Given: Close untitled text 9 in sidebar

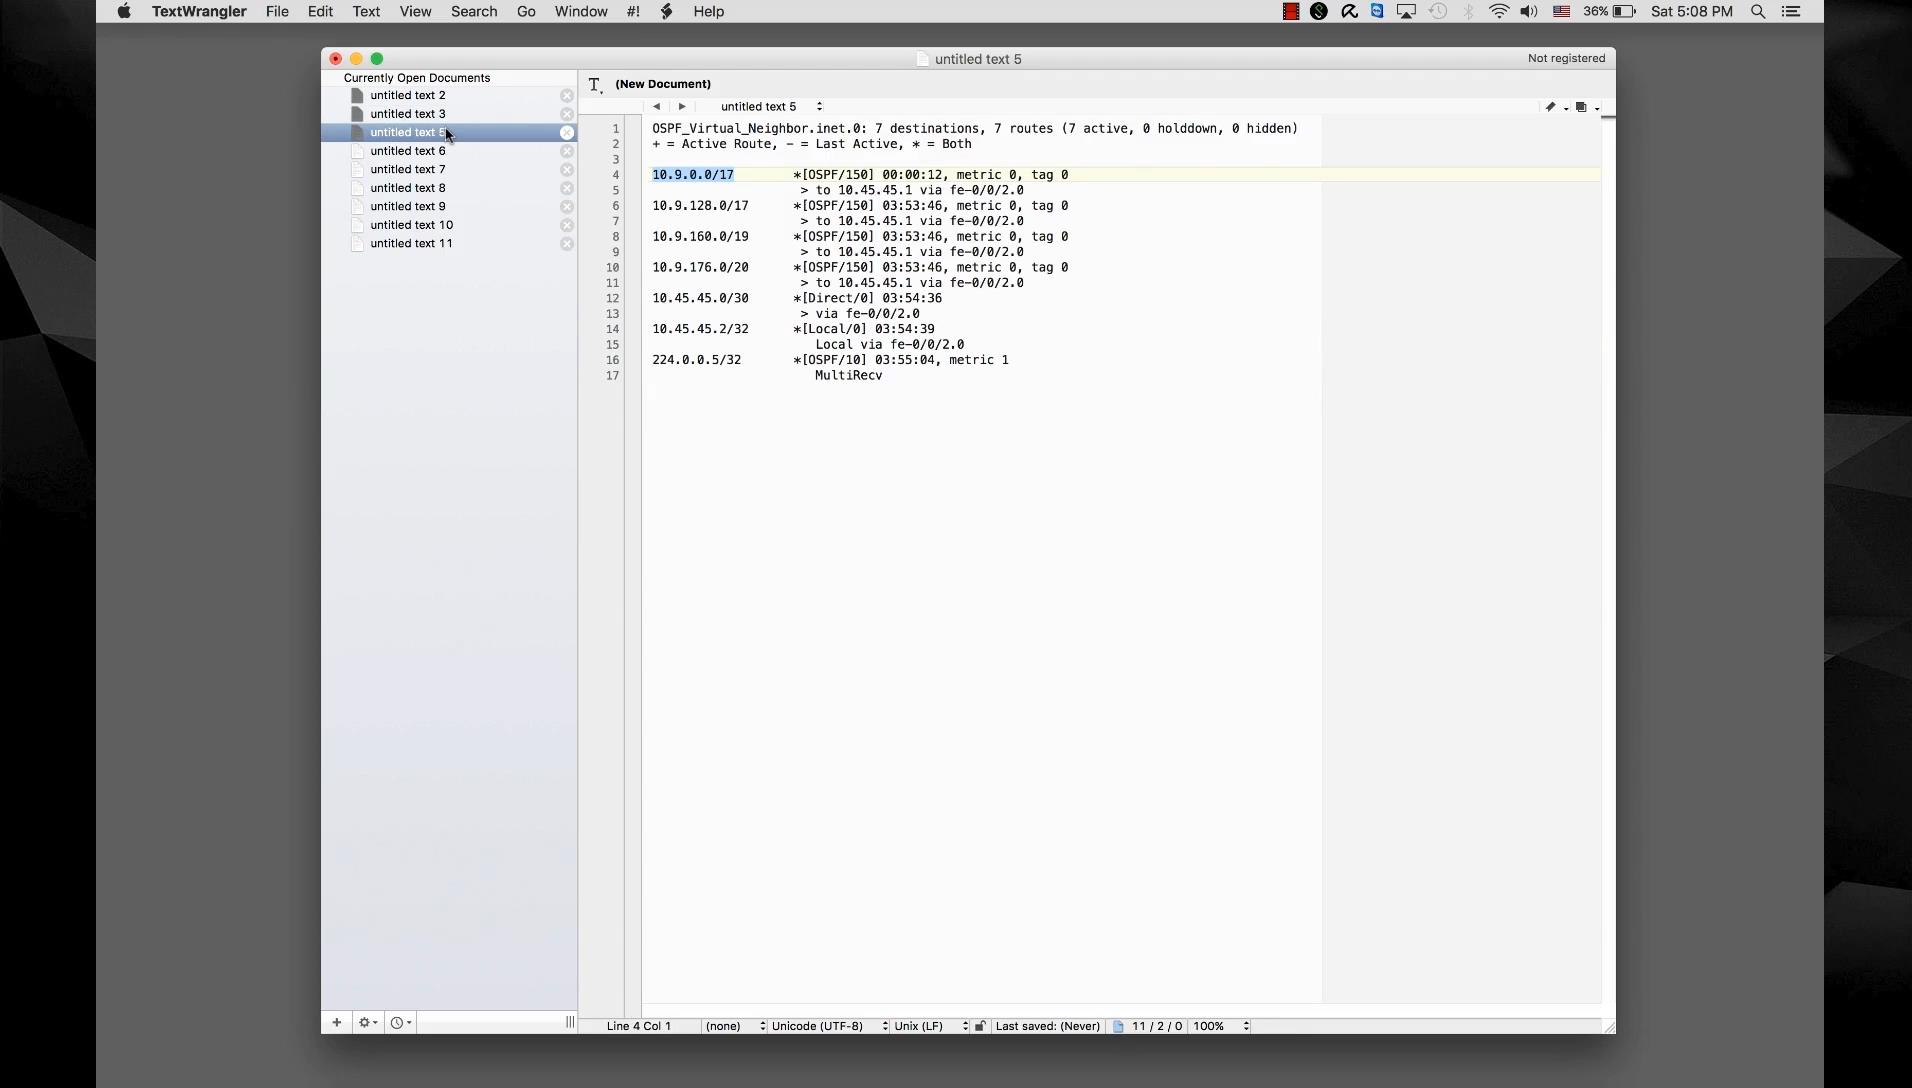Looking at the screenshot, I should [567, 207].
